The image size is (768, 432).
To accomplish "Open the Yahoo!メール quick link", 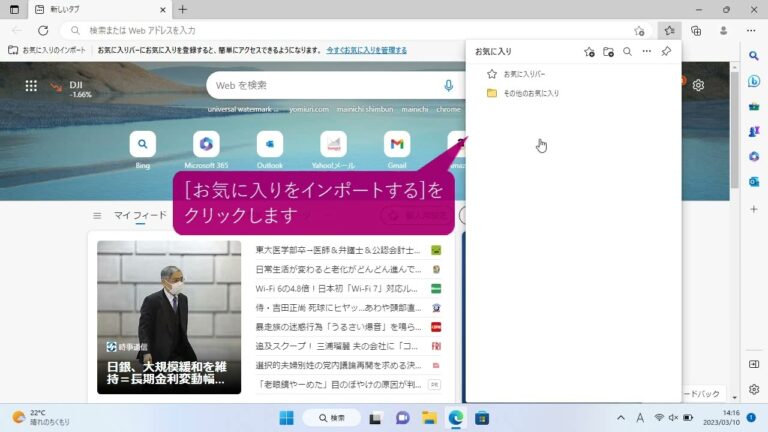I will 333,149.
